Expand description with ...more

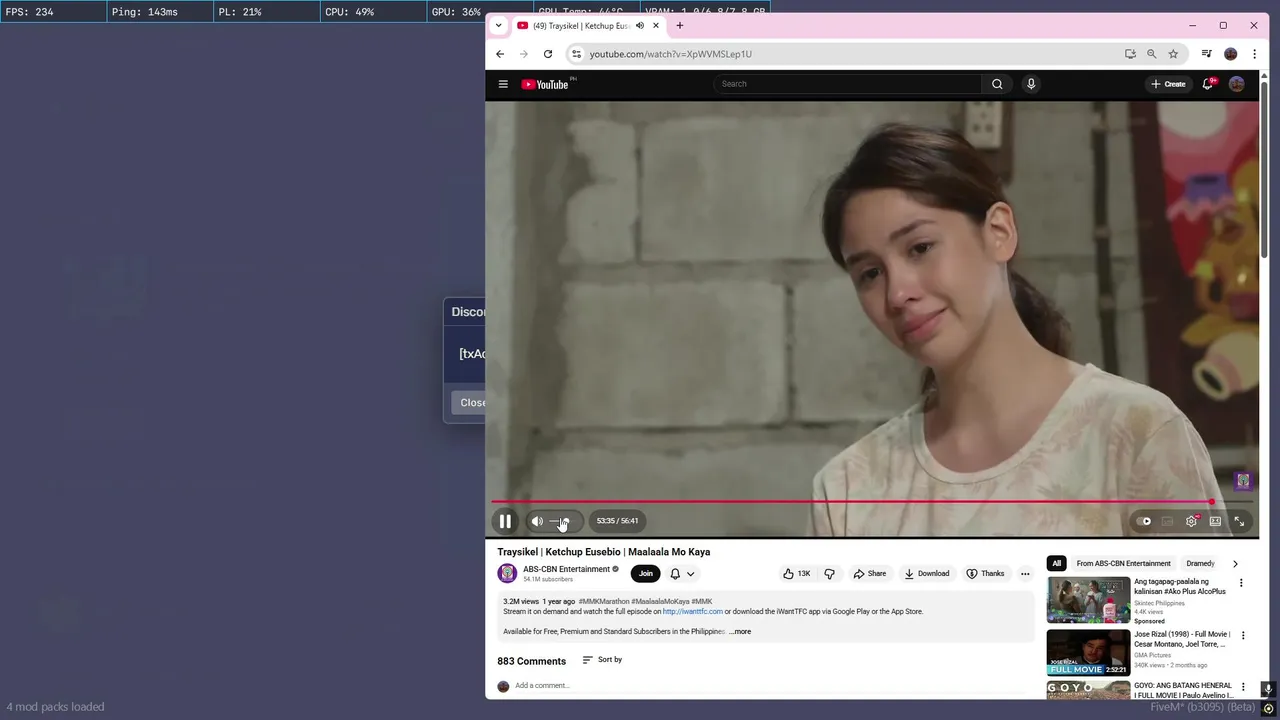(740, 632)
